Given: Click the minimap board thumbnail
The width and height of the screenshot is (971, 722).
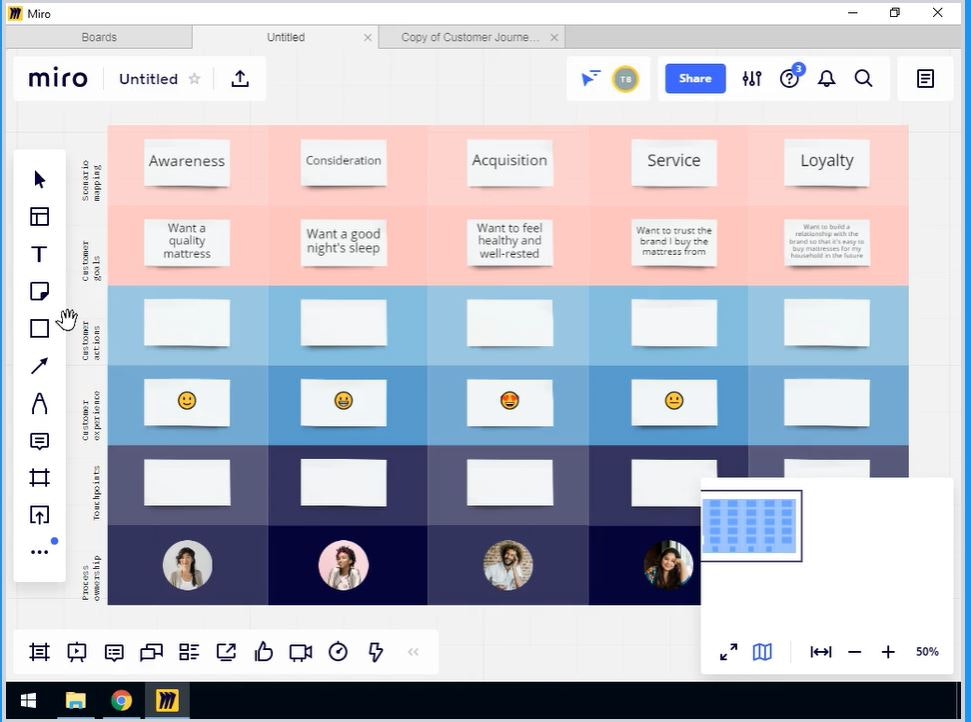Looking at the screenshot, I should coord(749,526).
